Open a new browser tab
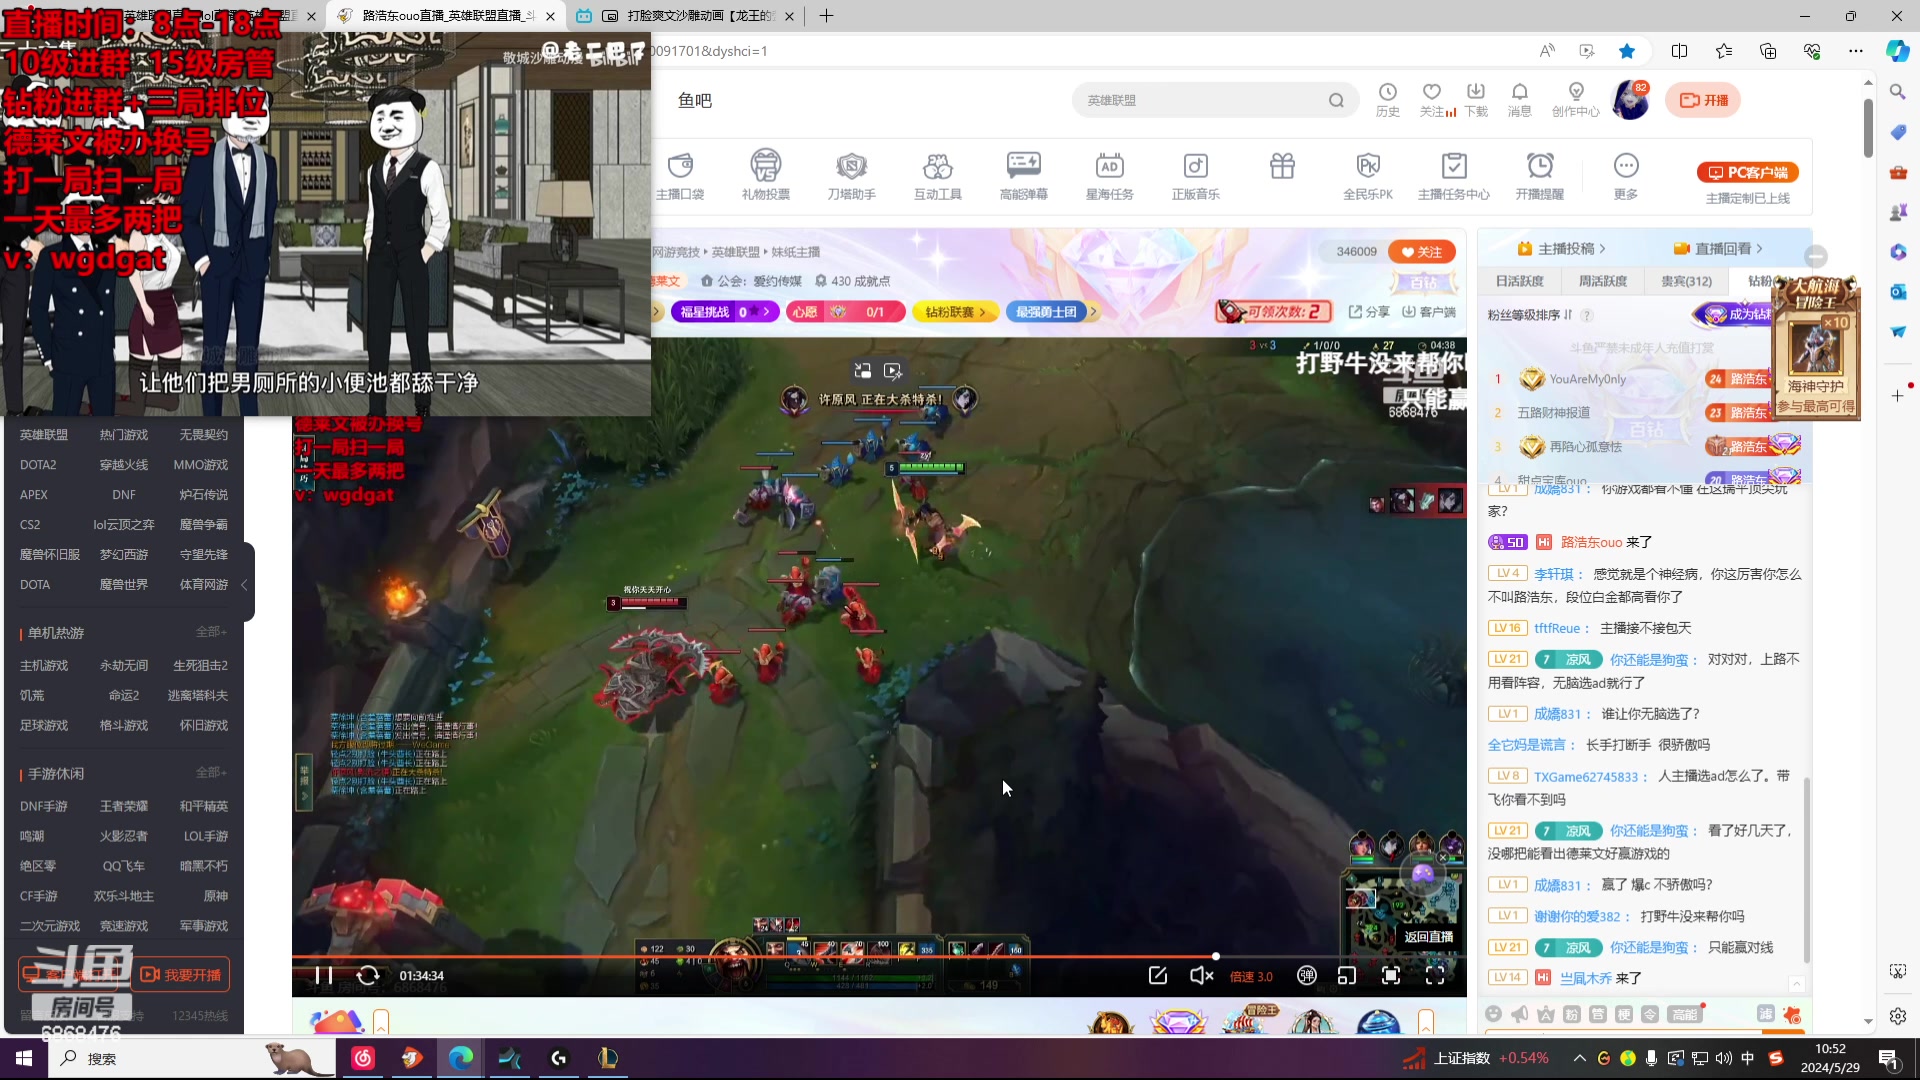 826,16
